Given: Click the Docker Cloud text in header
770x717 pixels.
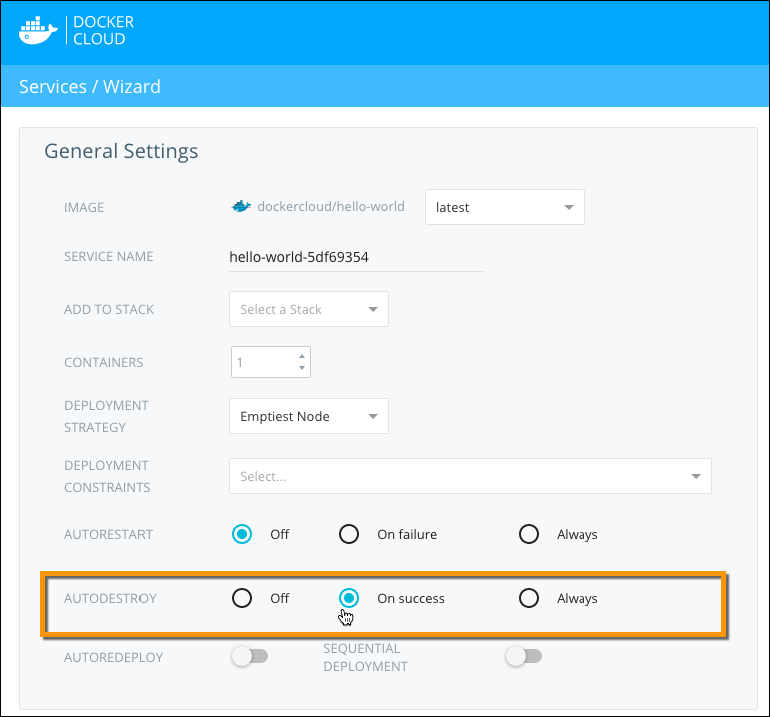Looking at the screenshot, I should [x=104, y=30].
